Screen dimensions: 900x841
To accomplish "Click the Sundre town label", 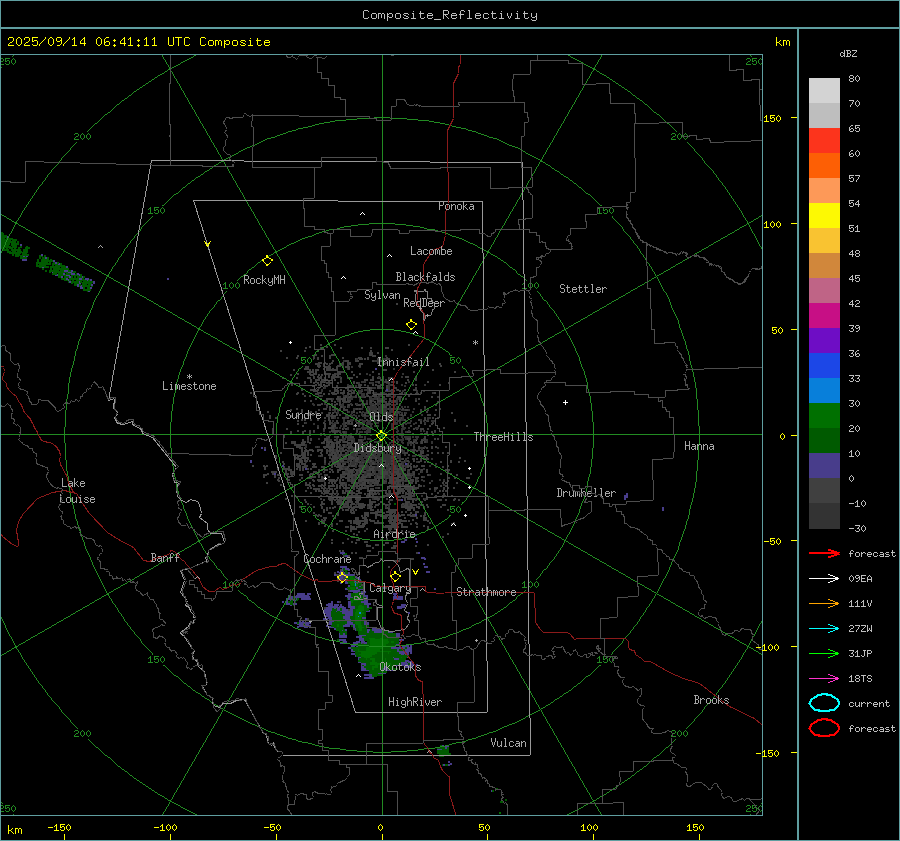I will [x=303, y=414].
